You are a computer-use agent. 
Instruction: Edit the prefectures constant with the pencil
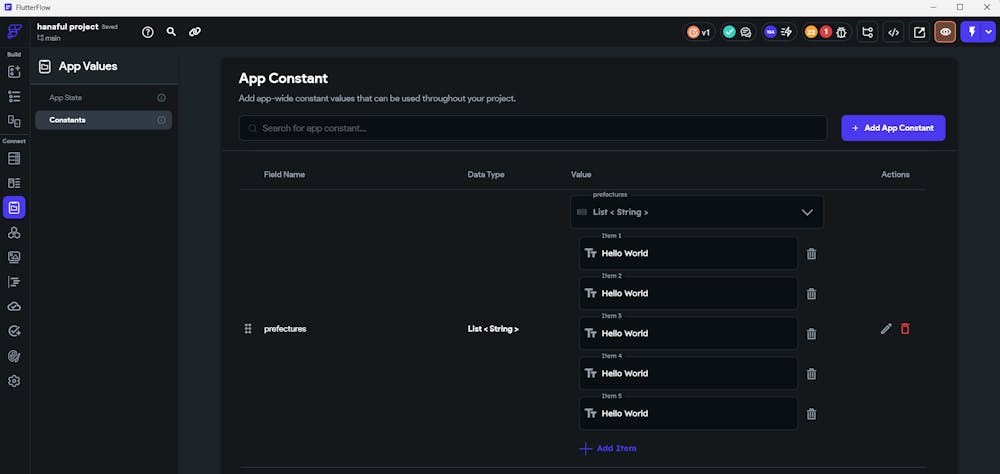click(x=885, y=329)
